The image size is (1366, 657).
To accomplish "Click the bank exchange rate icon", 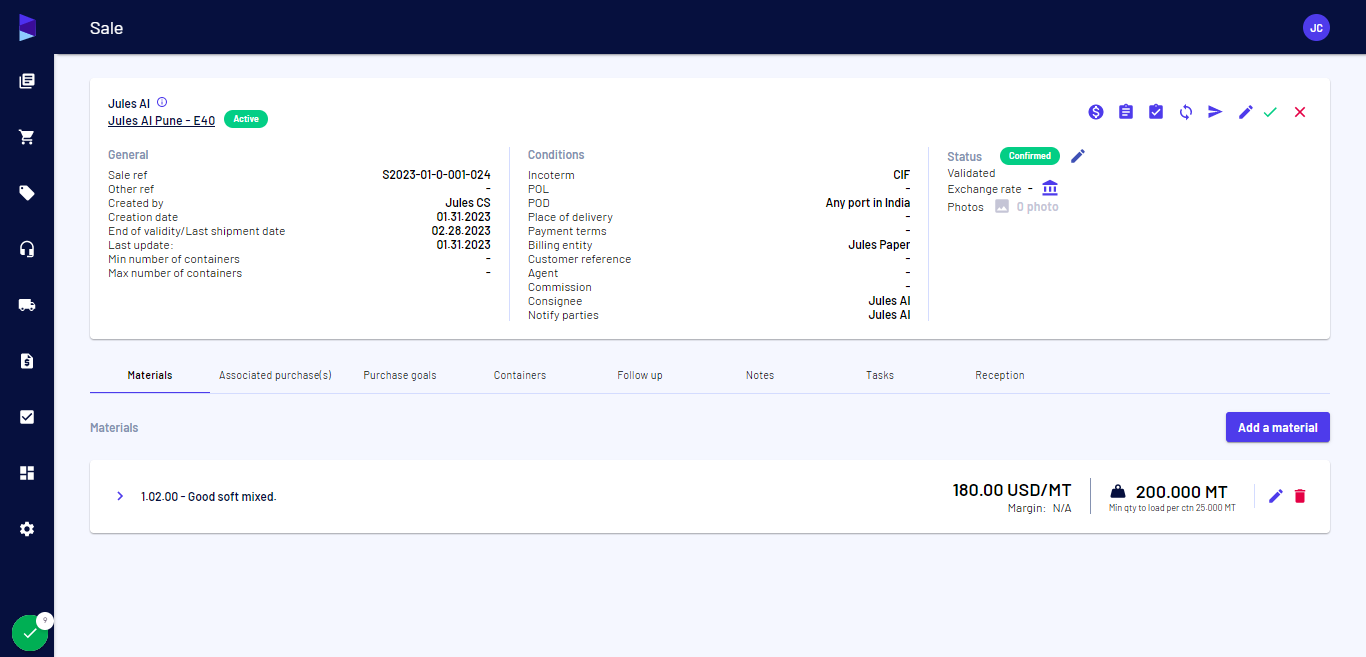I will click(1050, 188).
